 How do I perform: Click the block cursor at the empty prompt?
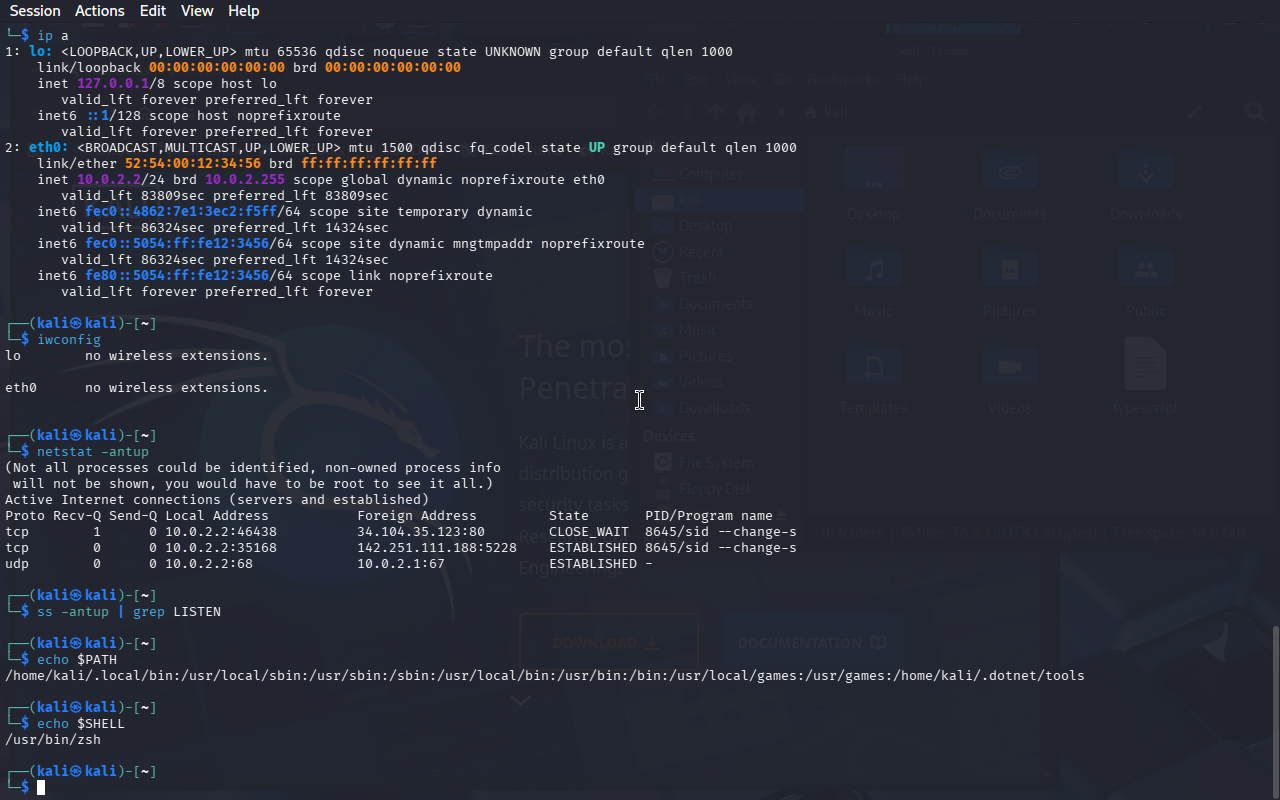41,788
